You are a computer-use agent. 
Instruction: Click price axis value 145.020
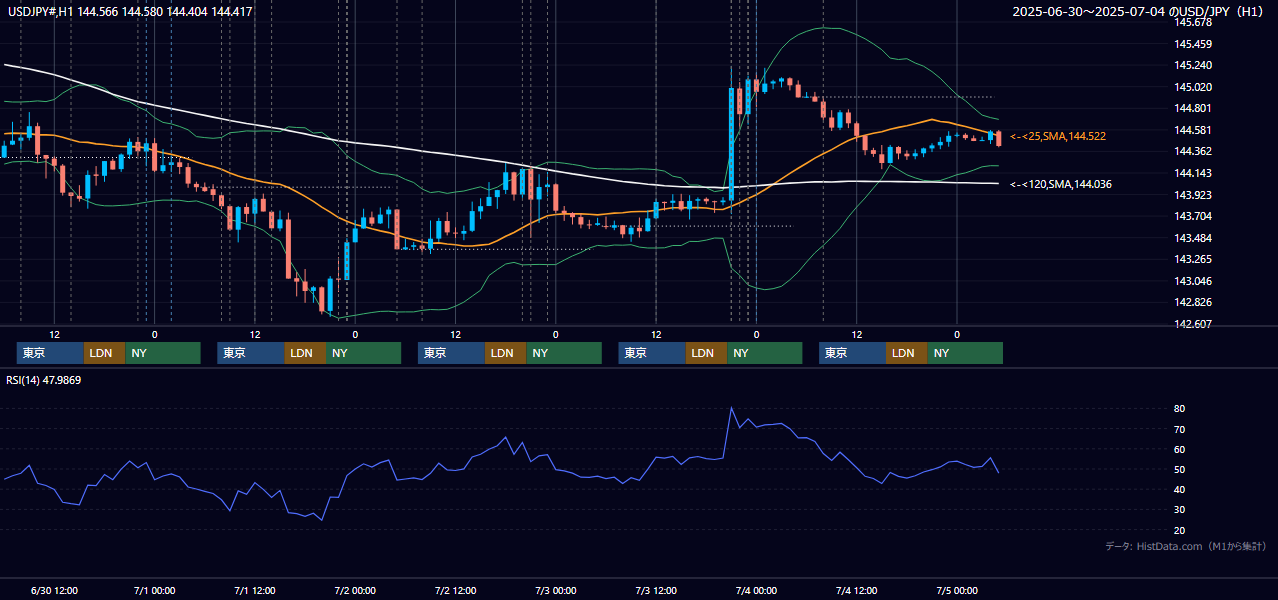click(x=1193, y=87)
